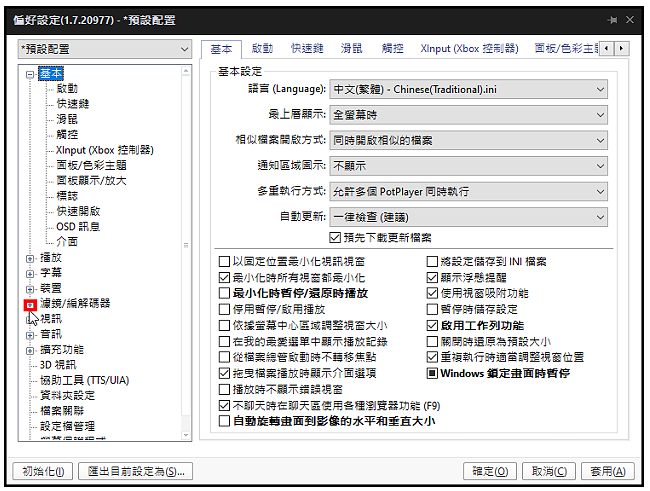The width and height of the screenshot is (650, 491).
Task: Open the 多重執行方式 dropdown
Action: pyautogui.click(x=468, y=192)
